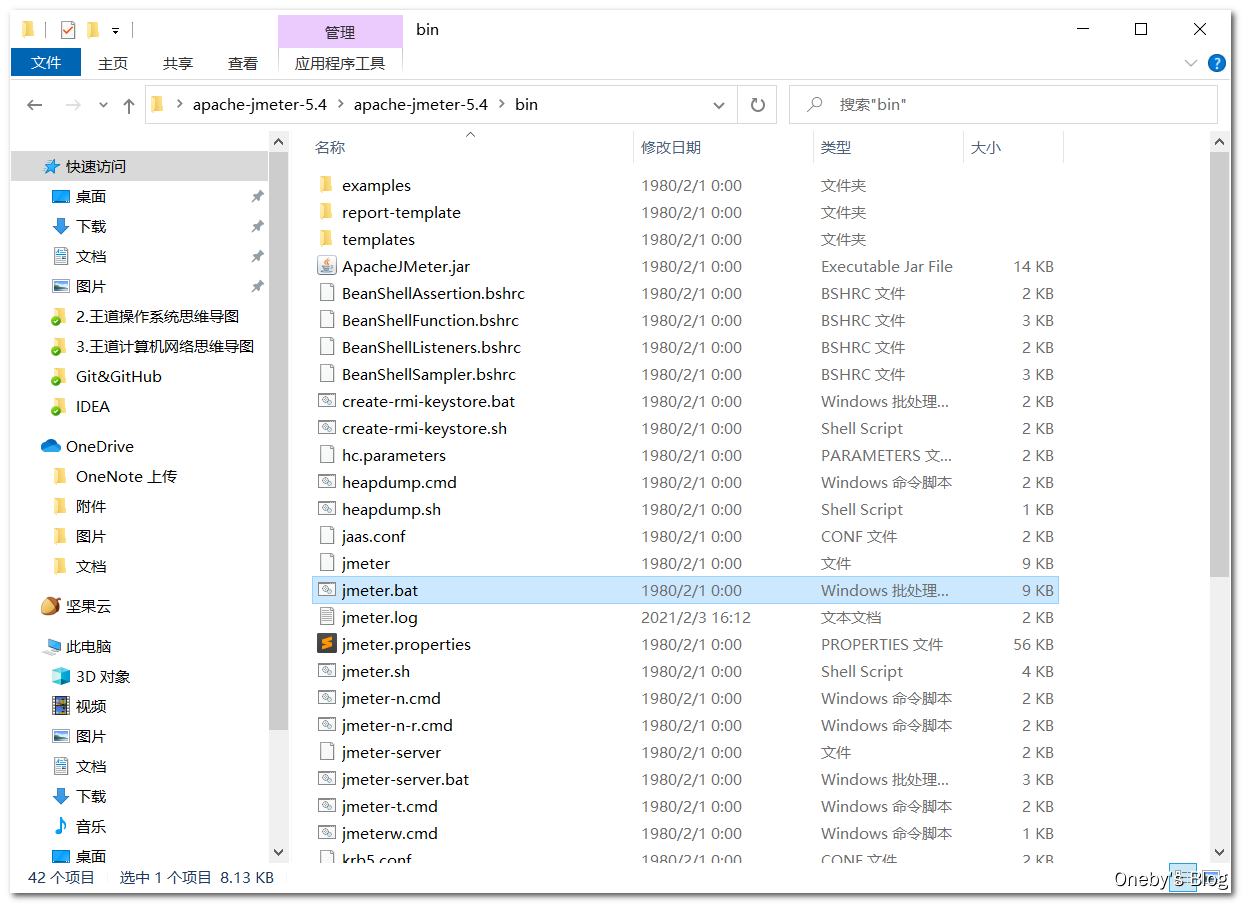
Task: Select 此电脑 in the sidebar
Action: 77,646
